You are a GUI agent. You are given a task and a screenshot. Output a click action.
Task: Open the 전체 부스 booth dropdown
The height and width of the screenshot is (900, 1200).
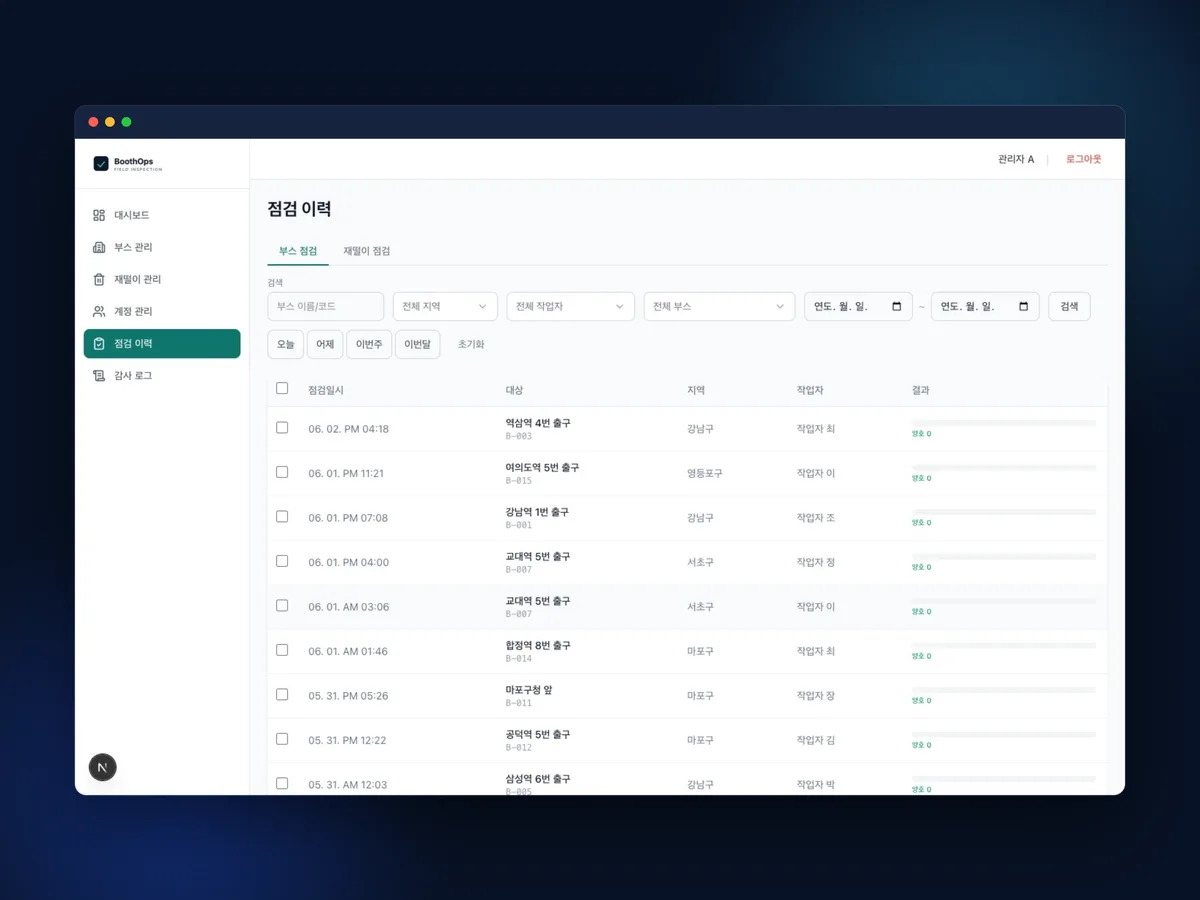(x=719, y=306)
